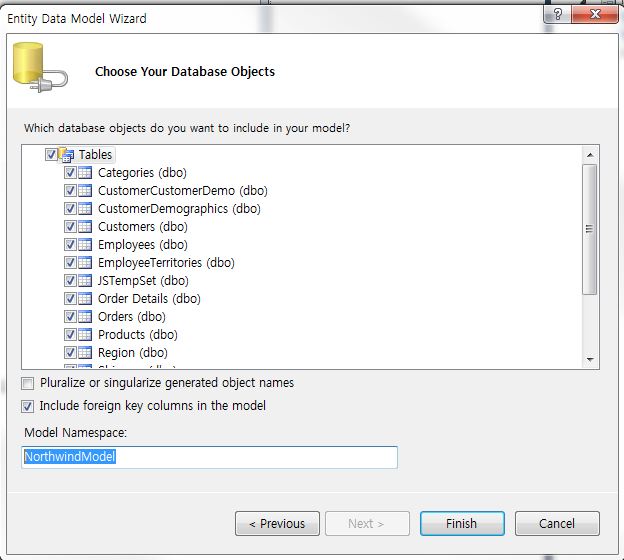Click the object list scrollbar thumb
The height and width of the screenshot is (560, 624).
pyautogui.click(x=589, y=229)
